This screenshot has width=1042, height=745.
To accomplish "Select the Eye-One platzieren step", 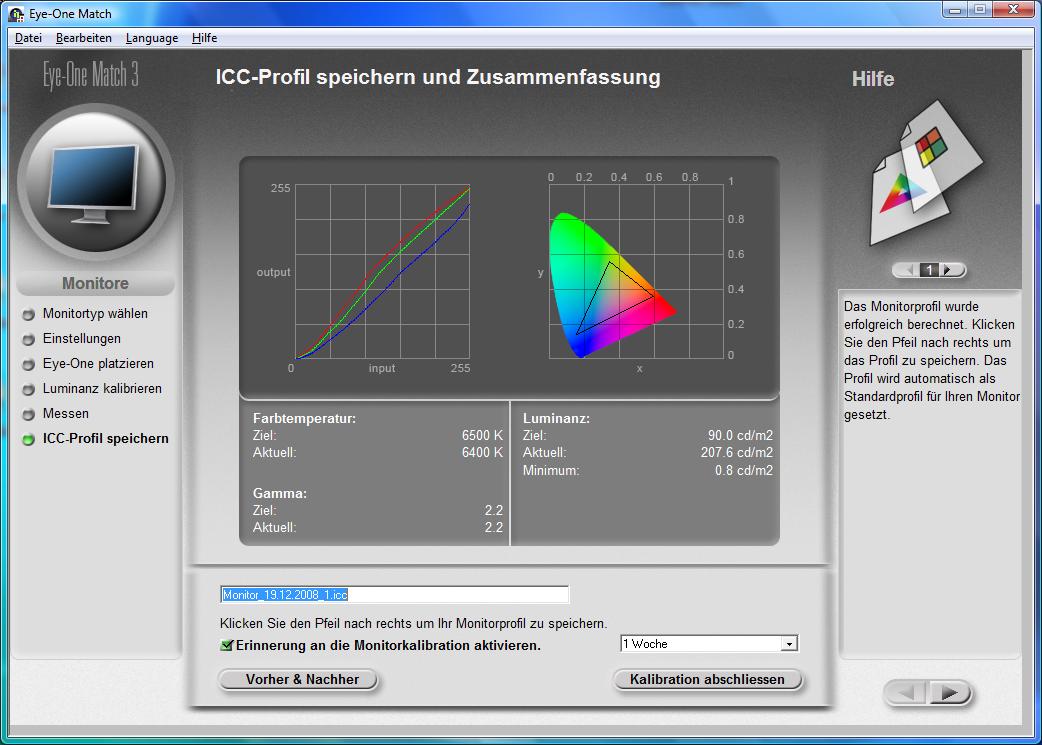I will coord(98,364).
